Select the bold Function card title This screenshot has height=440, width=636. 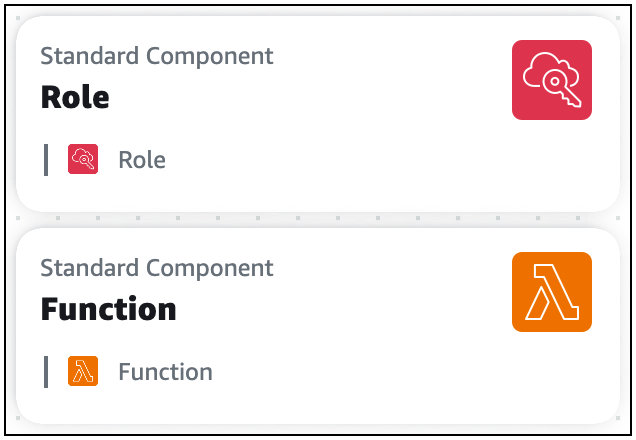click(x=108, y=309)
